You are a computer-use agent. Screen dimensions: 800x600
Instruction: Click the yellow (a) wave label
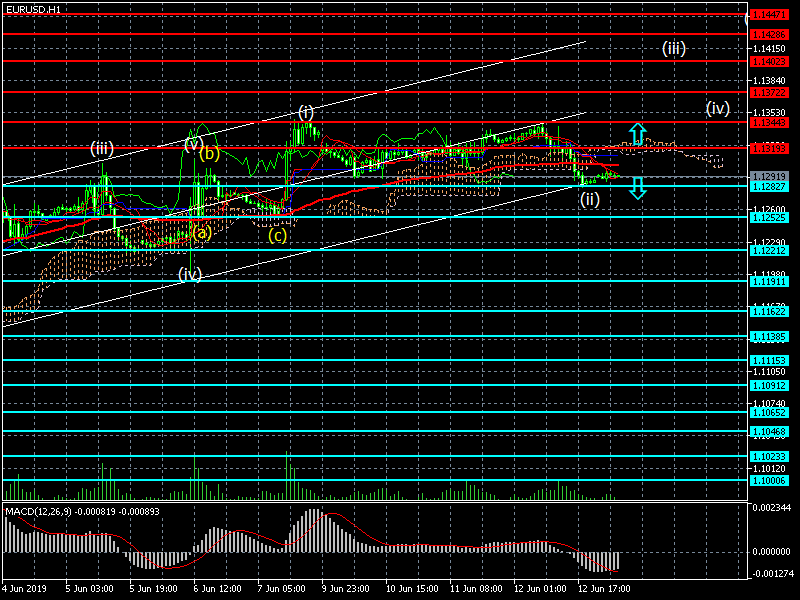point(202,233)
